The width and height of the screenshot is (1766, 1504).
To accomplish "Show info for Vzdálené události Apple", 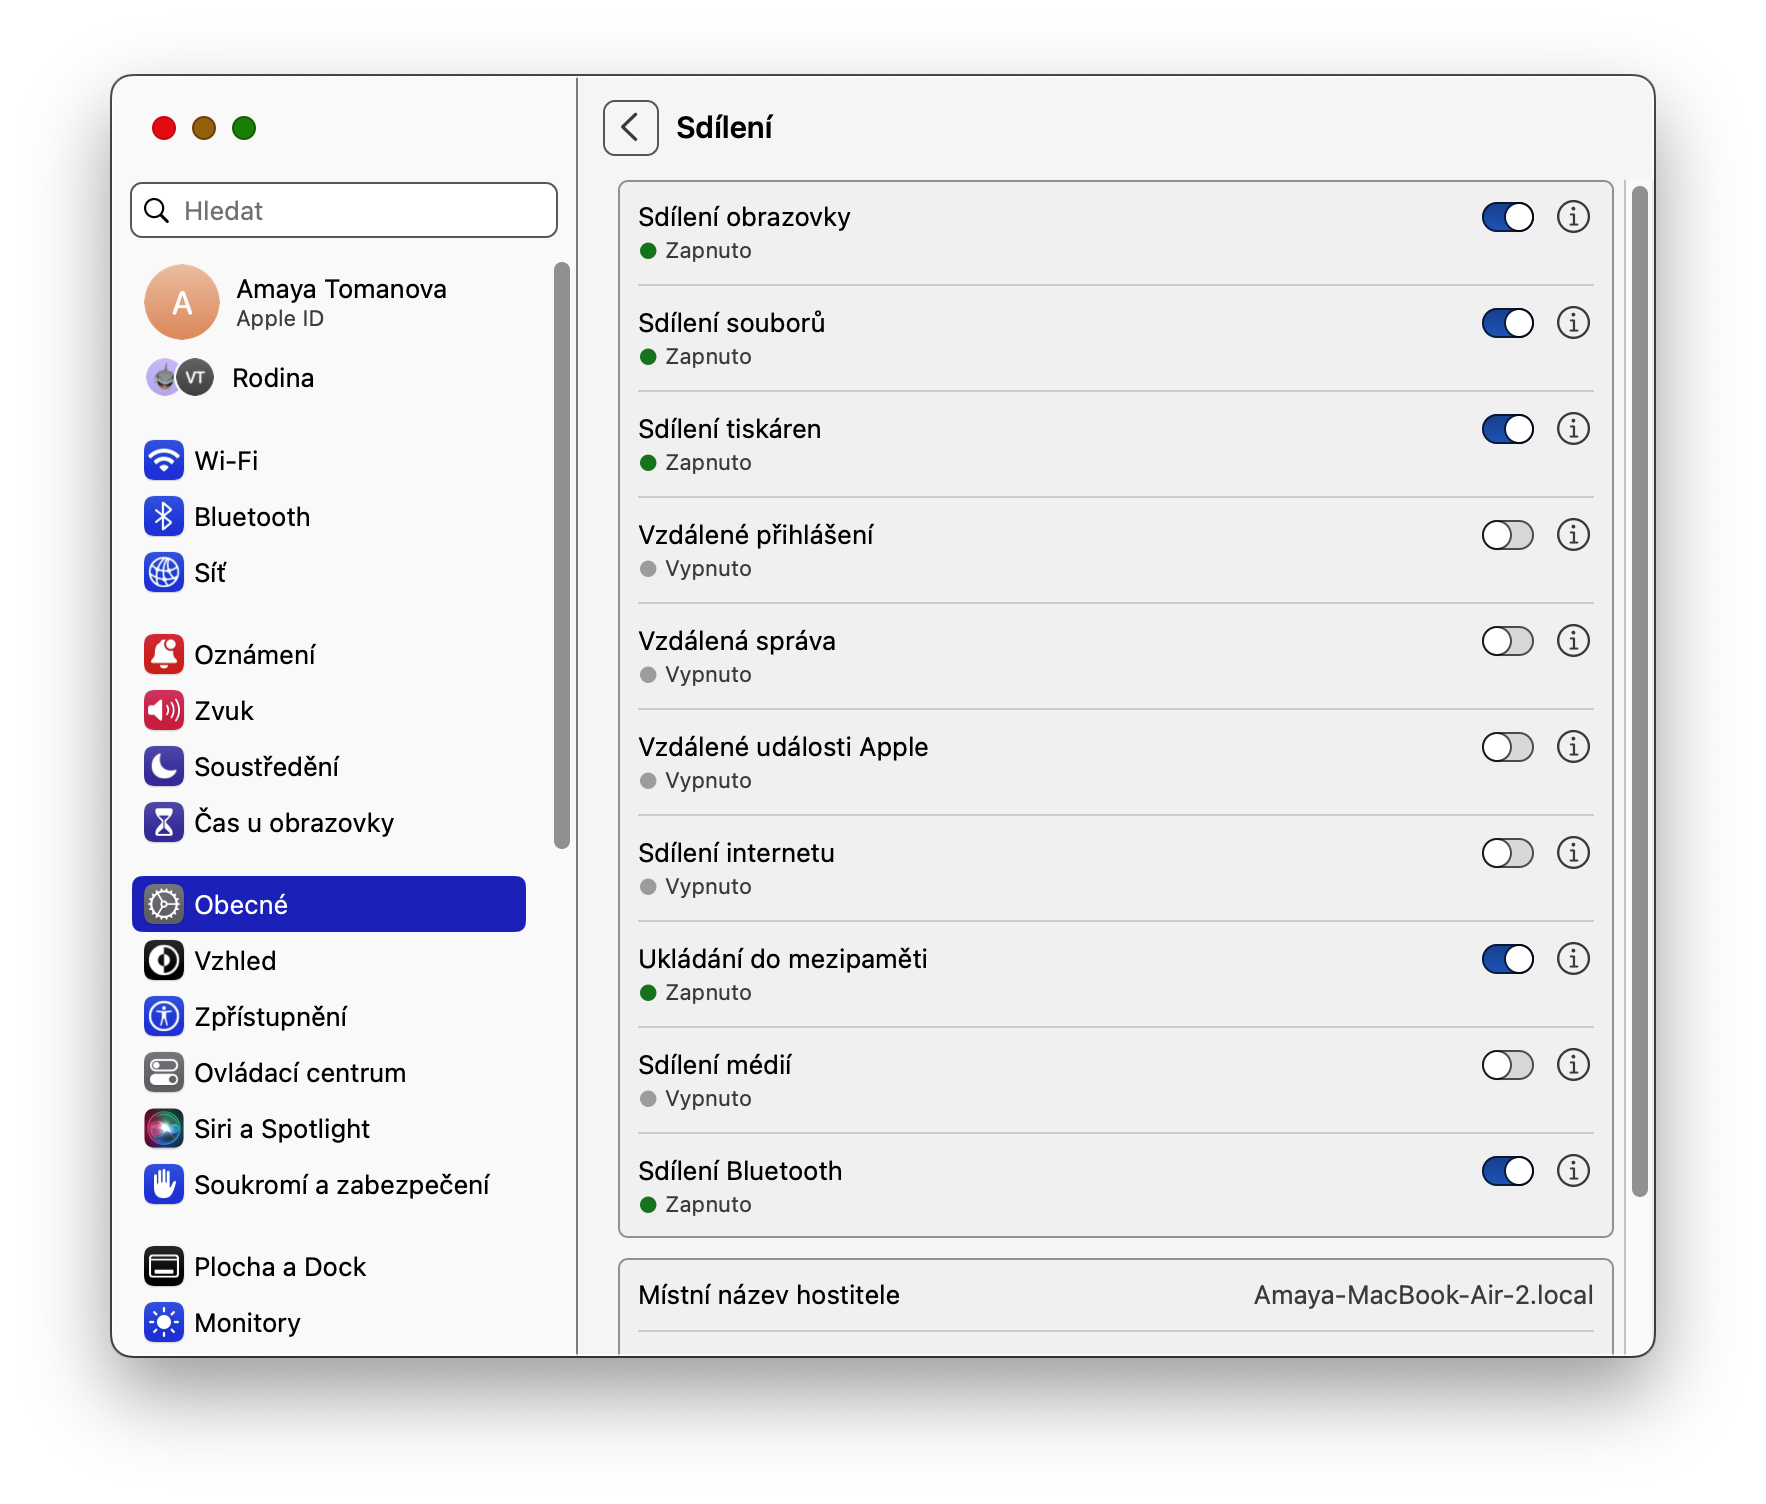I will click(x=1573, y=747).
